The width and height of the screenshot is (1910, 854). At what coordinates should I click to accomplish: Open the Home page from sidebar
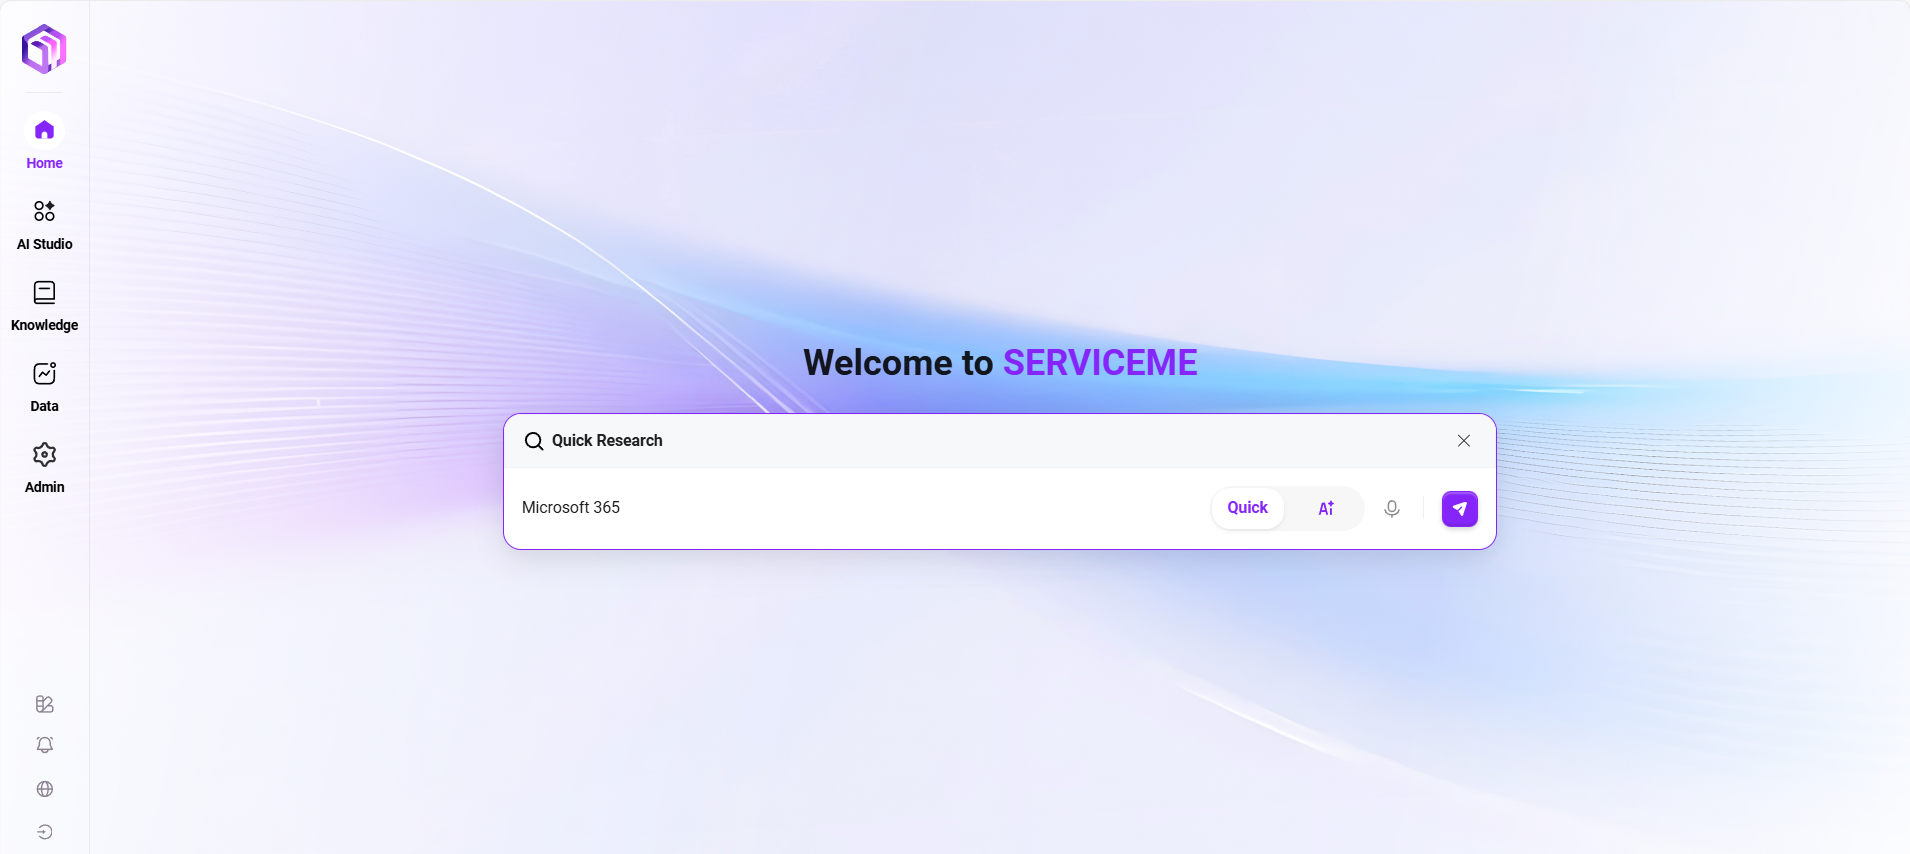(x=44, y=142)
